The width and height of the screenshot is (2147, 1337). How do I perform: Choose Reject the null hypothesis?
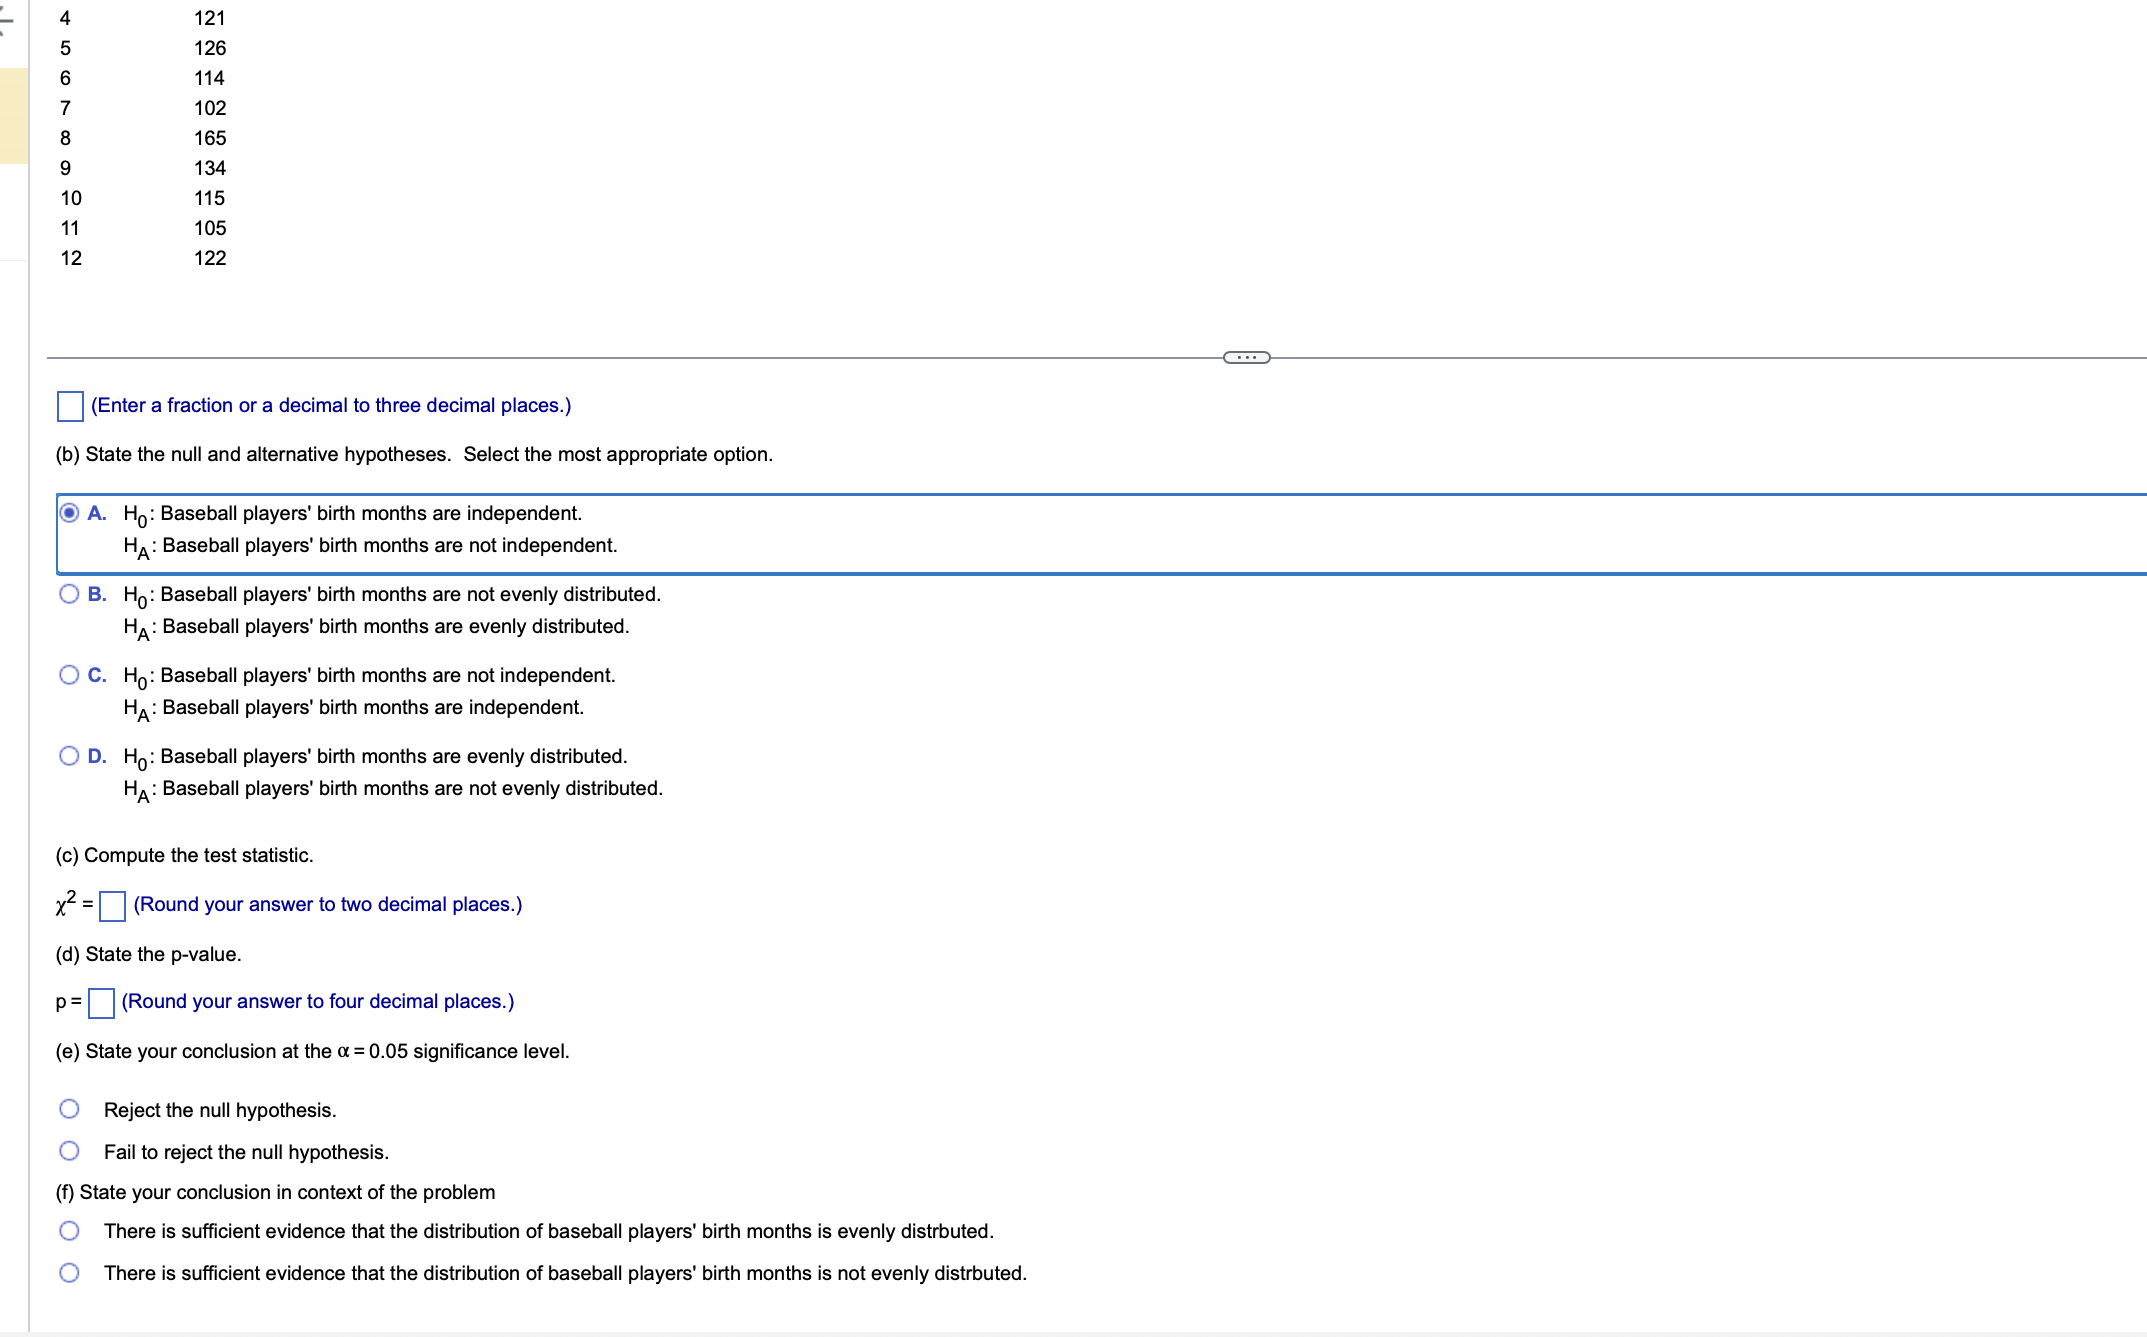(x=69, y=1110)
